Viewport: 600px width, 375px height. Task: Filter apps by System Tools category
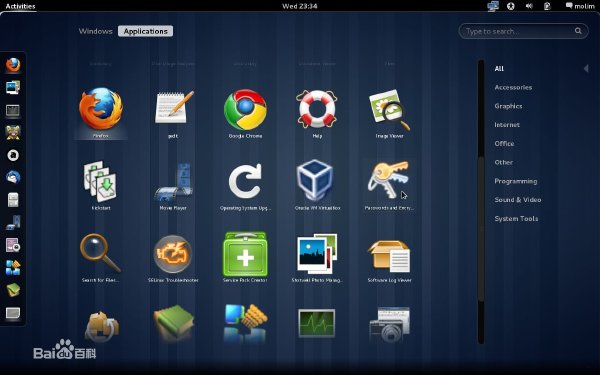tap(516, 218)
